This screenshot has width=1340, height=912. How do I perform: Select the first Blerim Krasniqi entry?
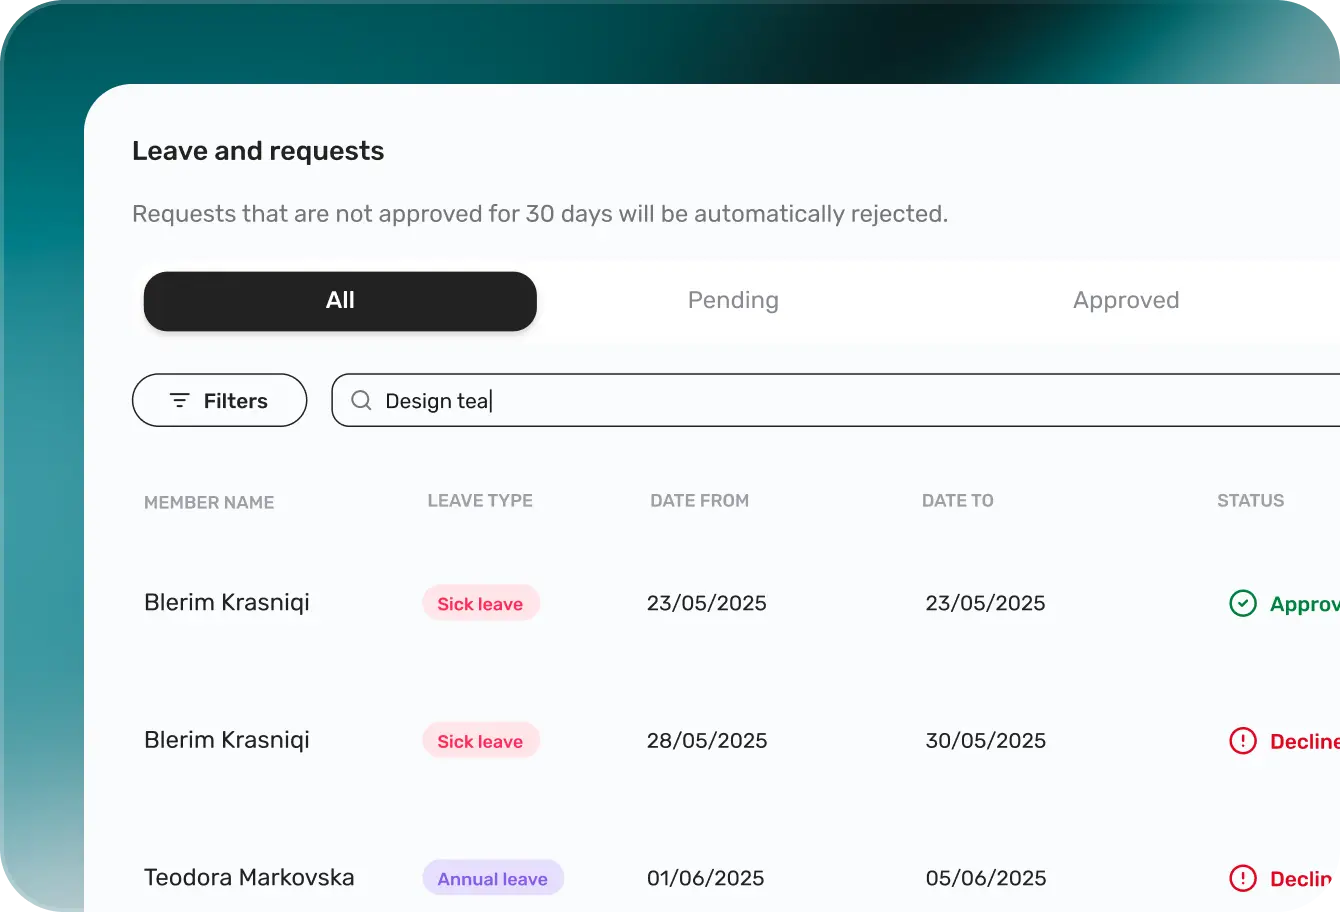(x=227, y=603)
